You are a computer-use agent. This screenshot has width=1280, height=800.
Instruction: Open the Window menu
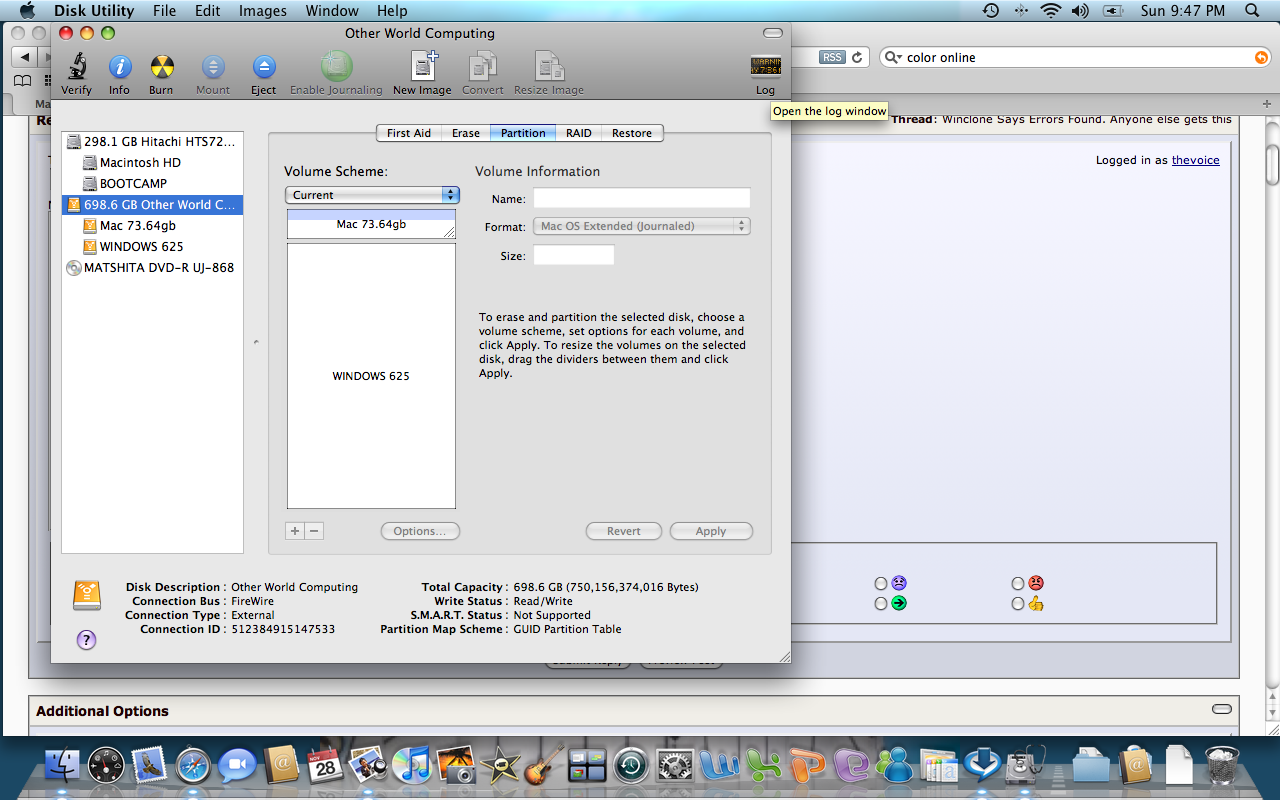(x=332, y=11)
